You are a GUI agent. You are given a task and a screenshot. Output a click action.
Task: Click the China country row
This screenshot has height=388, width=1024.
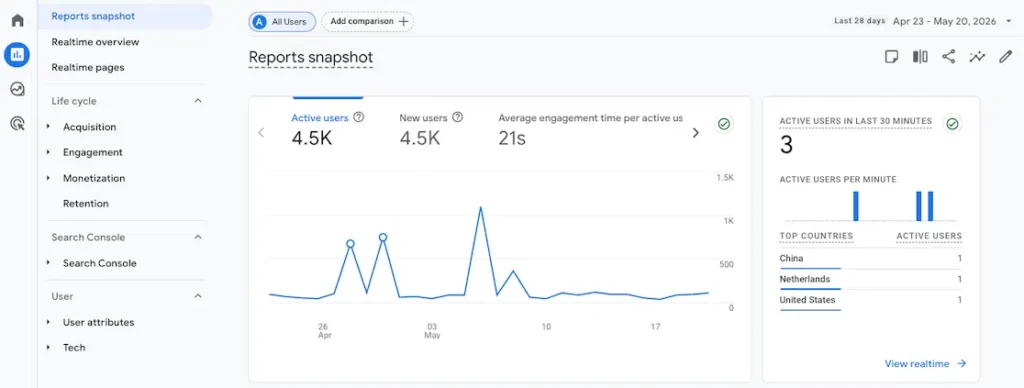(x=871, y=259)
